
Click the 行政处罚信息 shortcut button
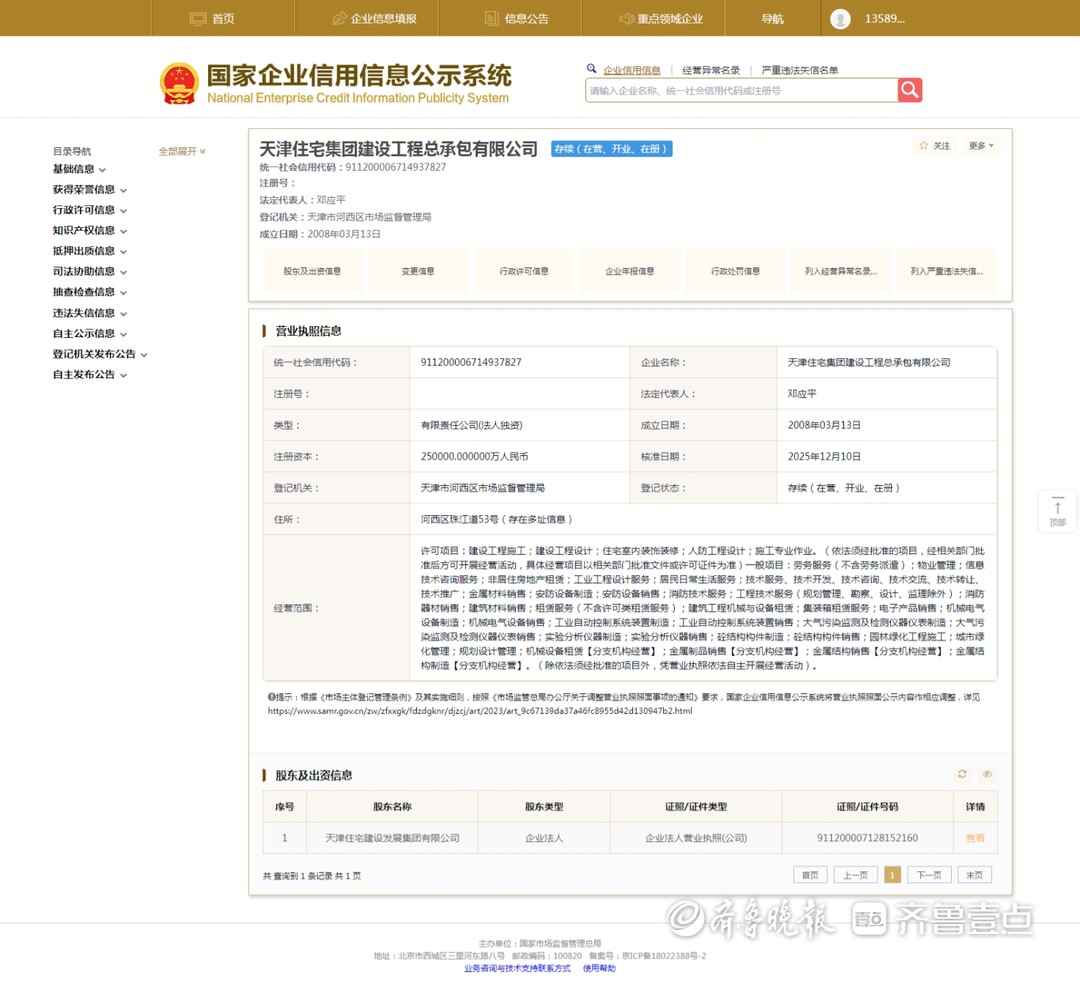tap(736, 271)
